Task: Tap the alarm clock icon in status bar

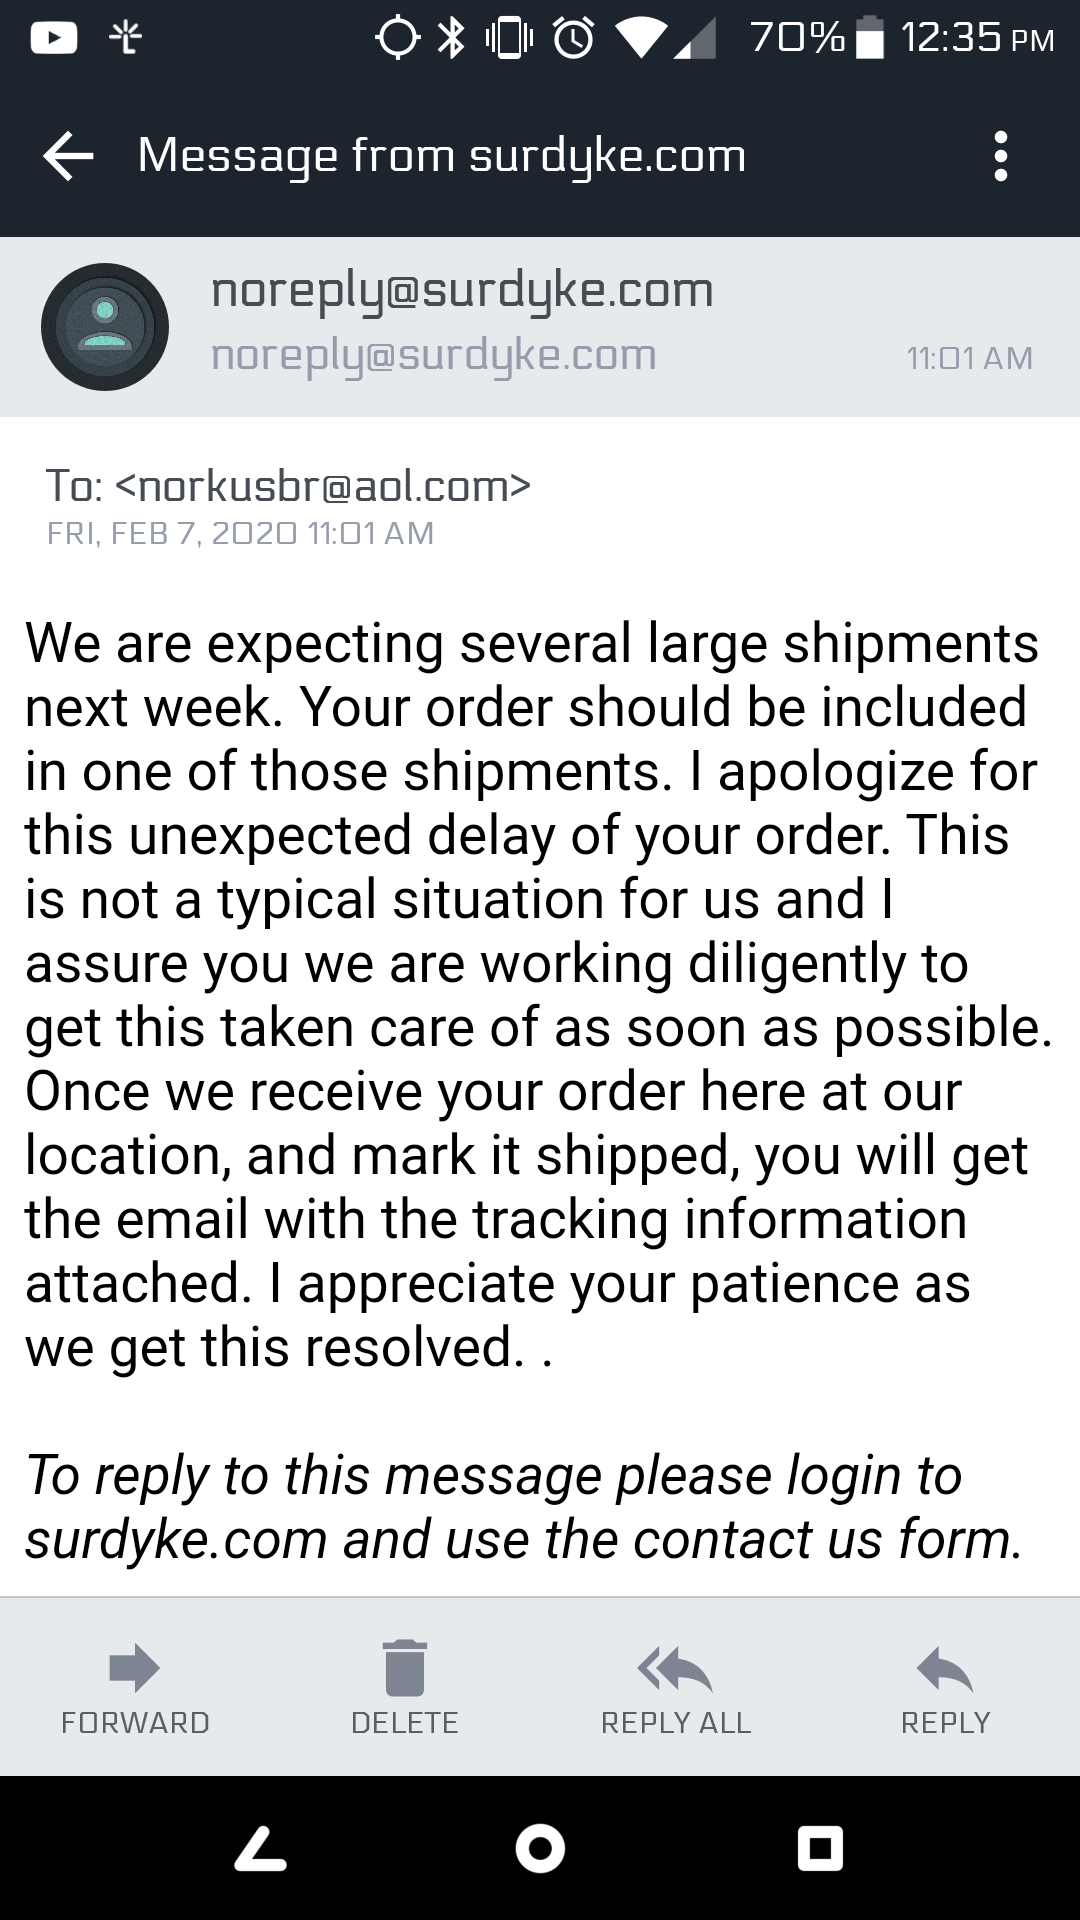Action: [573, 39]
